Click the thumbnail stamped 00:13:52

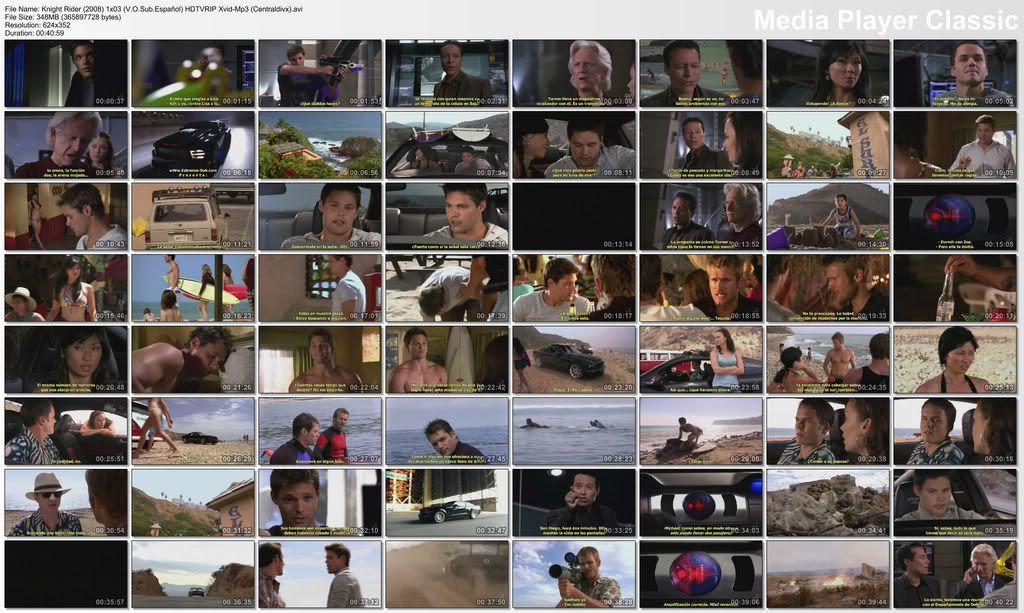click(x=701, y=216)
